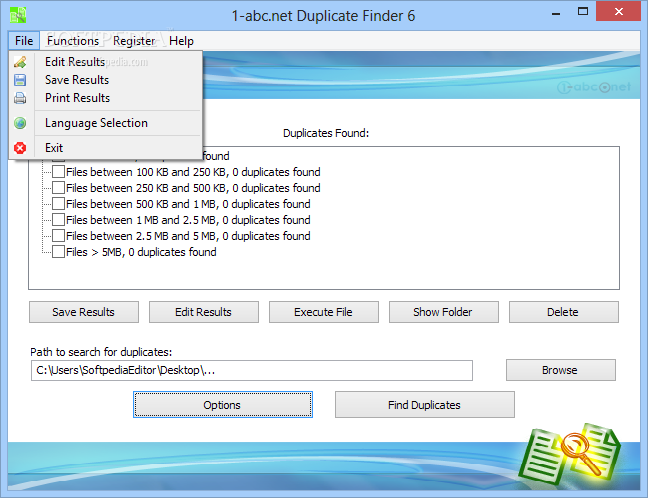Click the Delete button
Viewport: 648px width, 498px height.
pos(564,312)
